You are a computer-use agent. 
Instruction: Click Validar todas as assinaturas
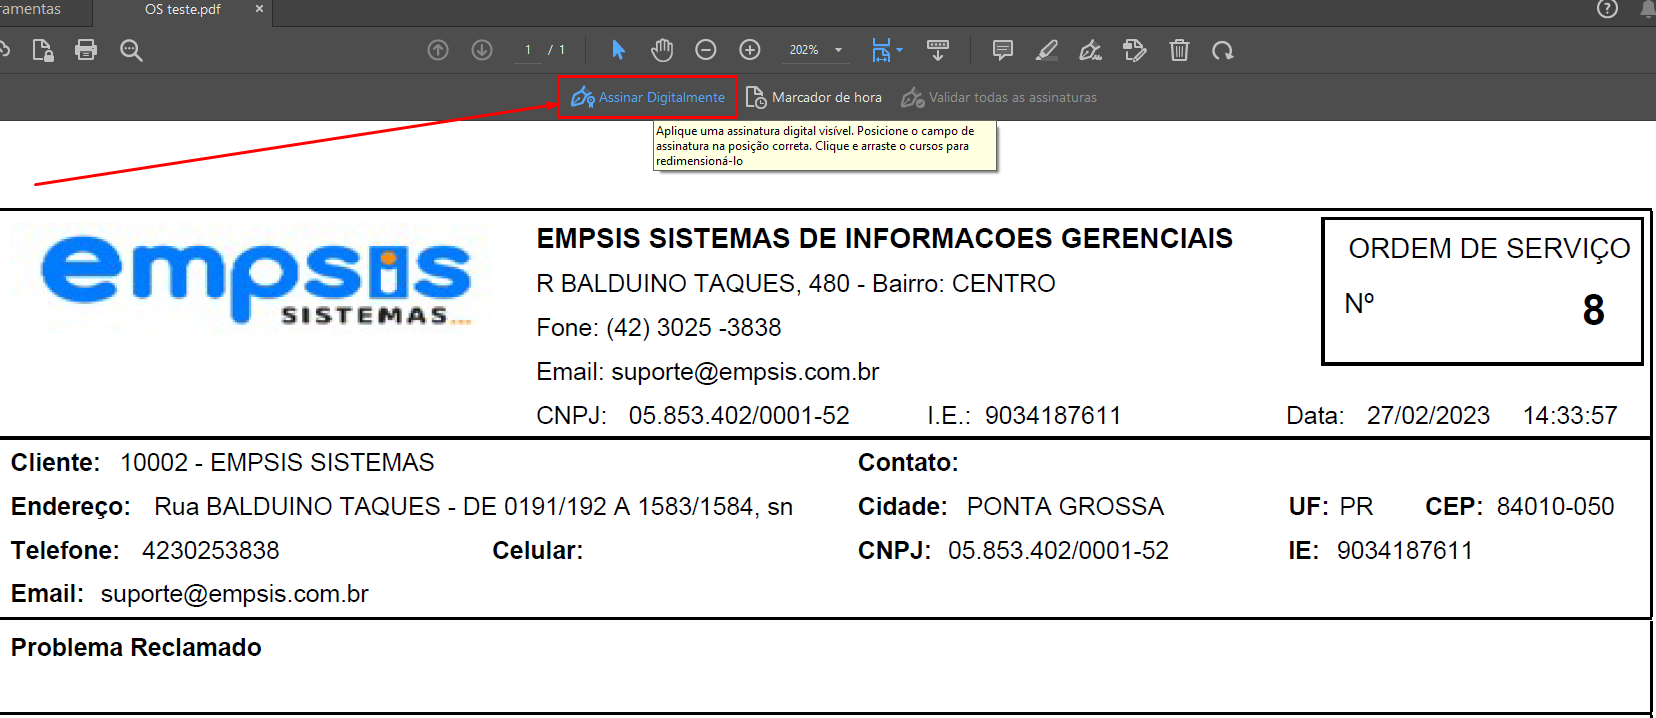999,97
